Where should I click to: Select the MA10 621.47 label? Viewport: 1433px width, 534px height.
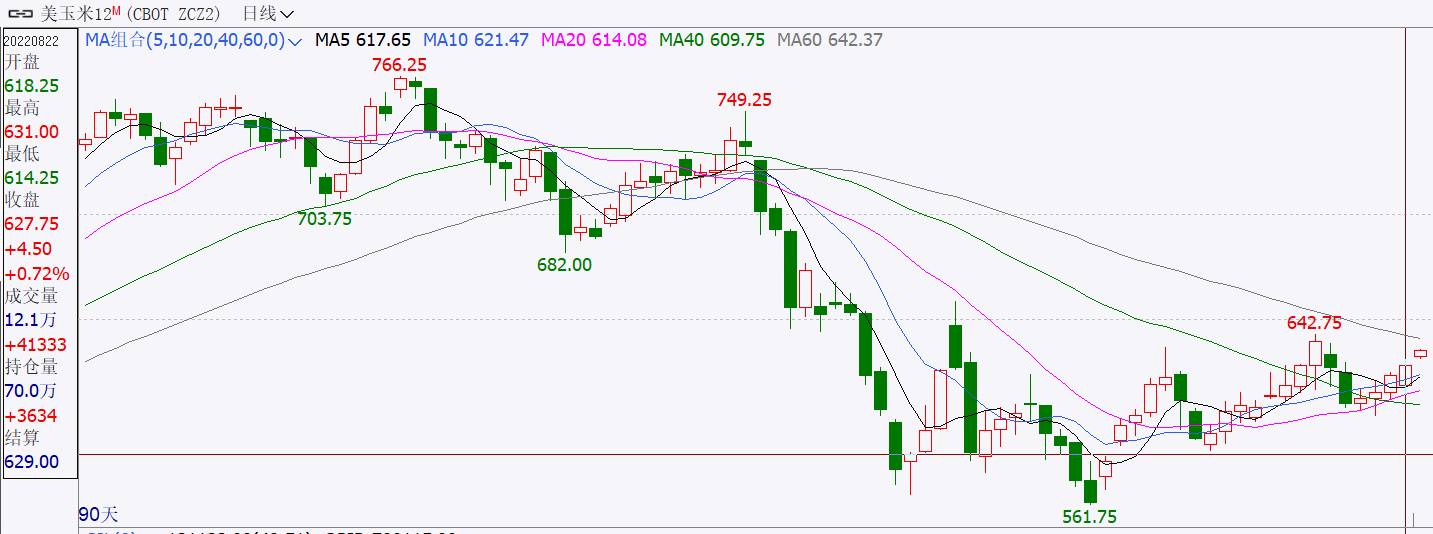[x=476, y=41]
